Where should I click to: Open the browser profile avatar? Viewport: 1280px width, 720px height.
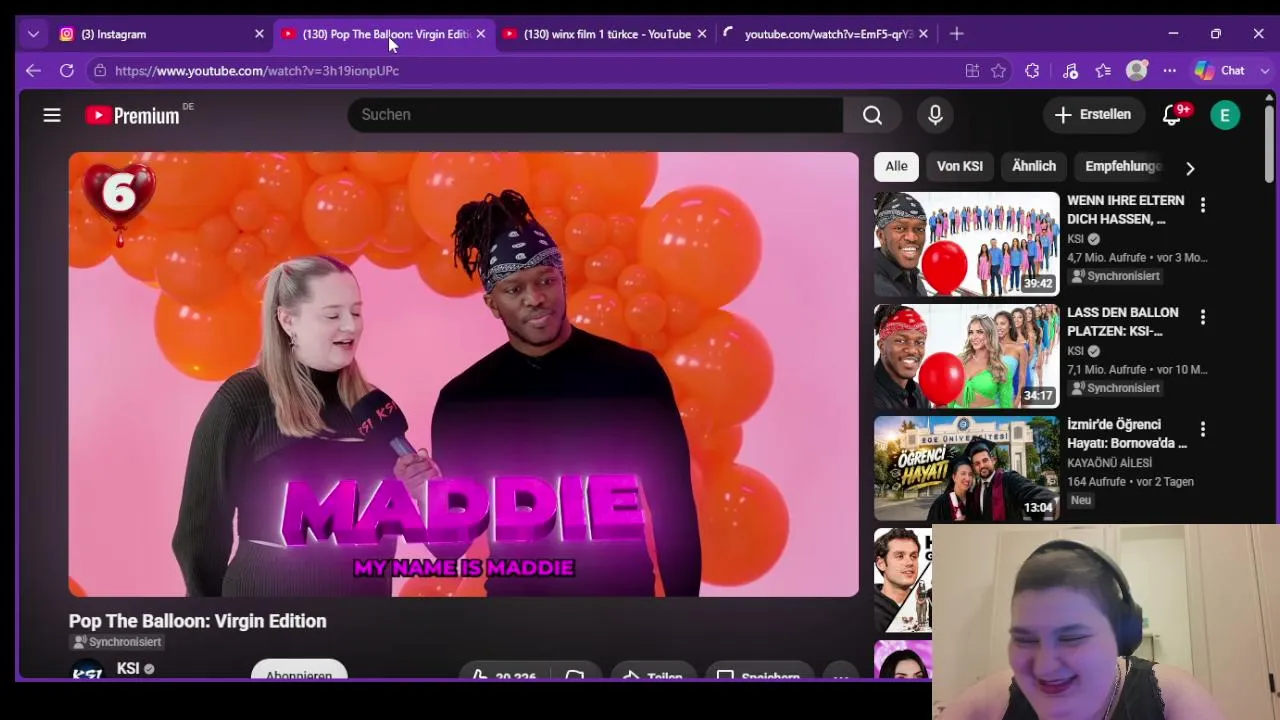click(x=1137, y=71)
